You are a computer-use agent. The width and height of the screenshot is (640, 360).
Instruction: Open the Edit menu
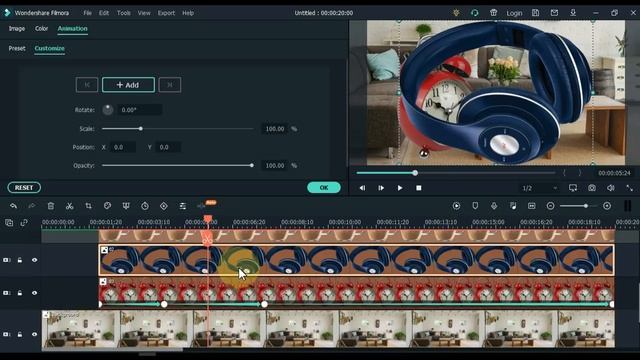click(x=104, y=13)
